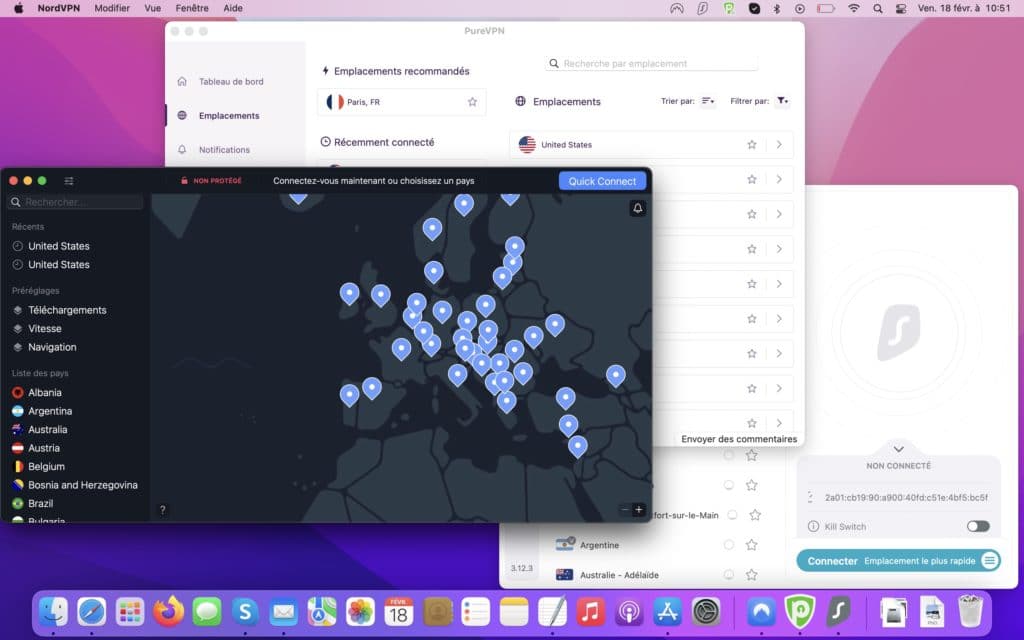
Task: Select the Argentine radio button in Surfshark
Action: click(x=729, y=545)
